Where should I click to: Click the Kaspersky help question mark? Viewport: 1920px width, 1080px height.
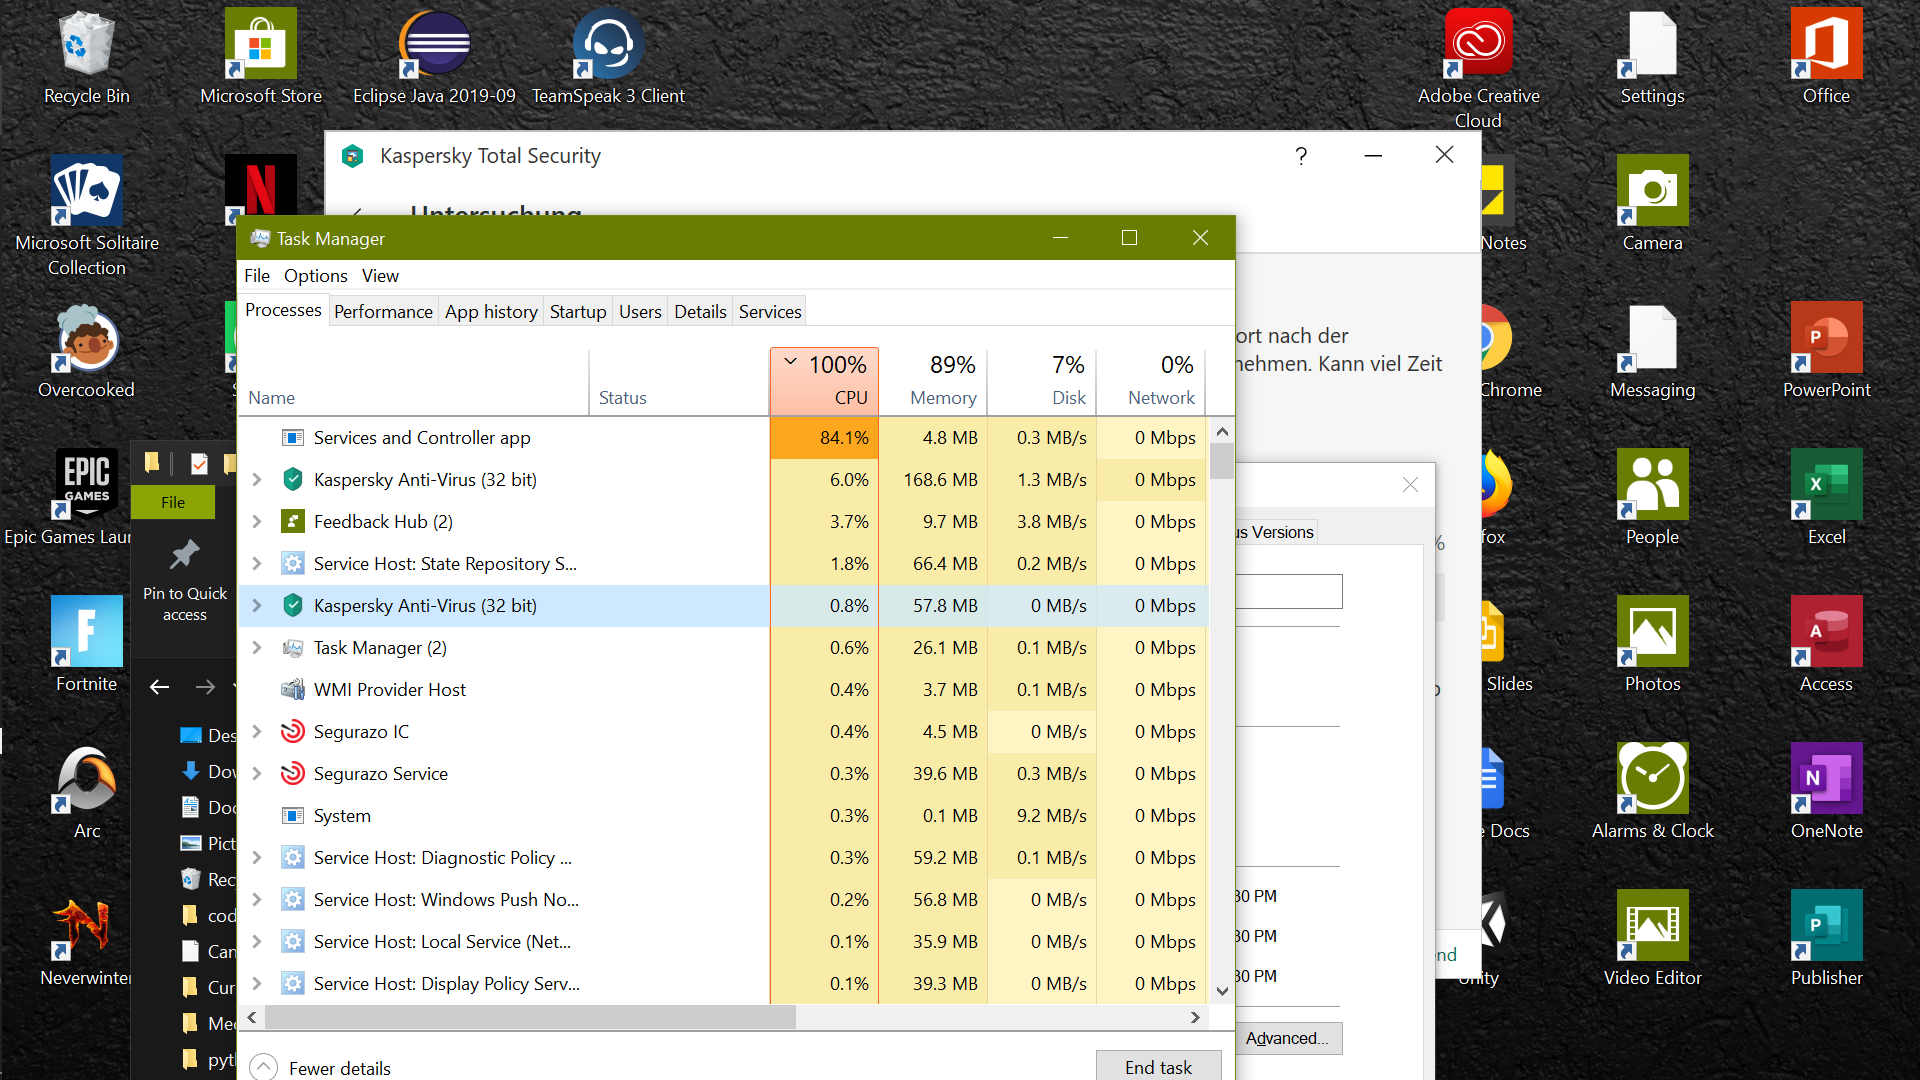(1301, 156)
